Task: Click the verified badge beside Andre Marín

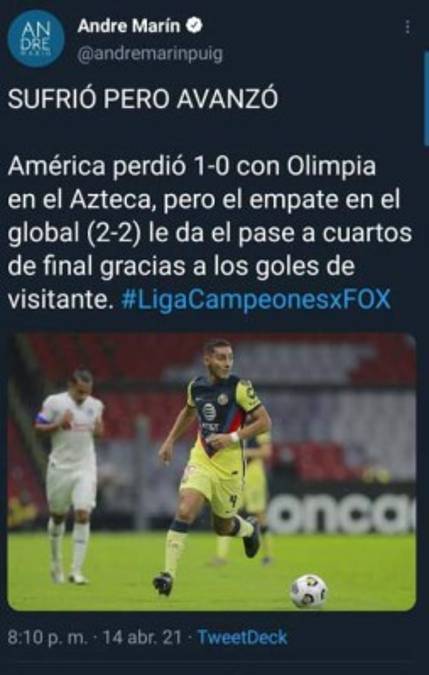Action: pyautogui.click(x=194, y=27)
